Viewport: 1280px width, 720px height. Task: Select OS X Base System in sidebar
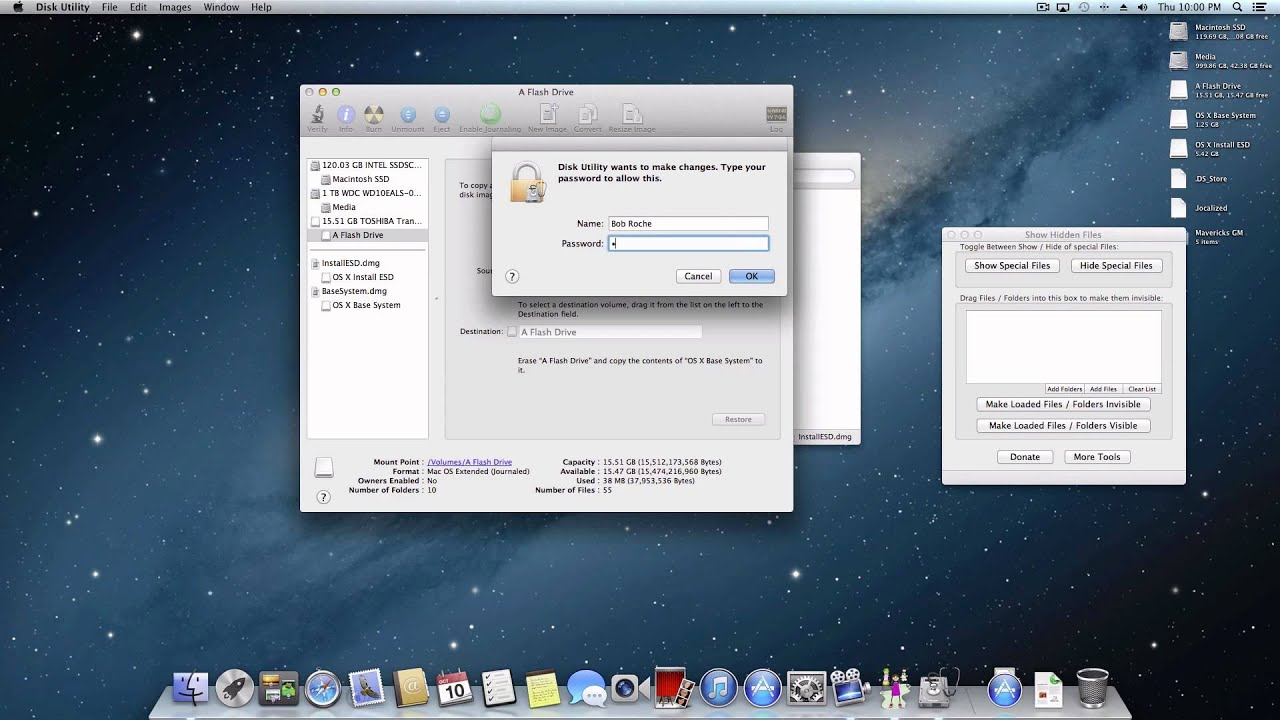coord(367,305)
